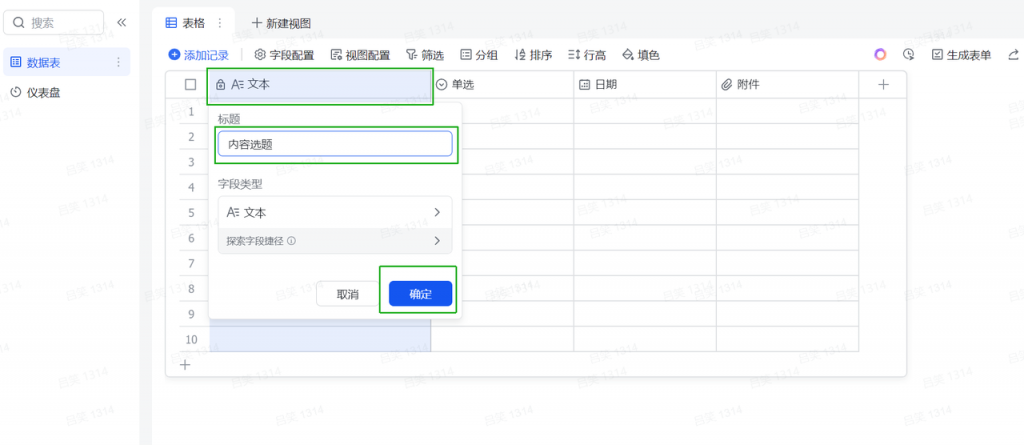Select the 文本 column header
Viewport: 1024px width, 445px height.
tap(320, 85)
